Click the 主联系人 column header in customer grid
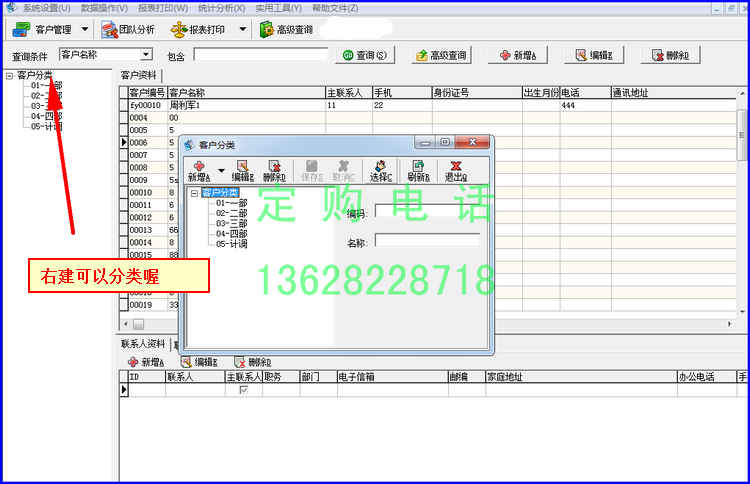 point(349,93)
